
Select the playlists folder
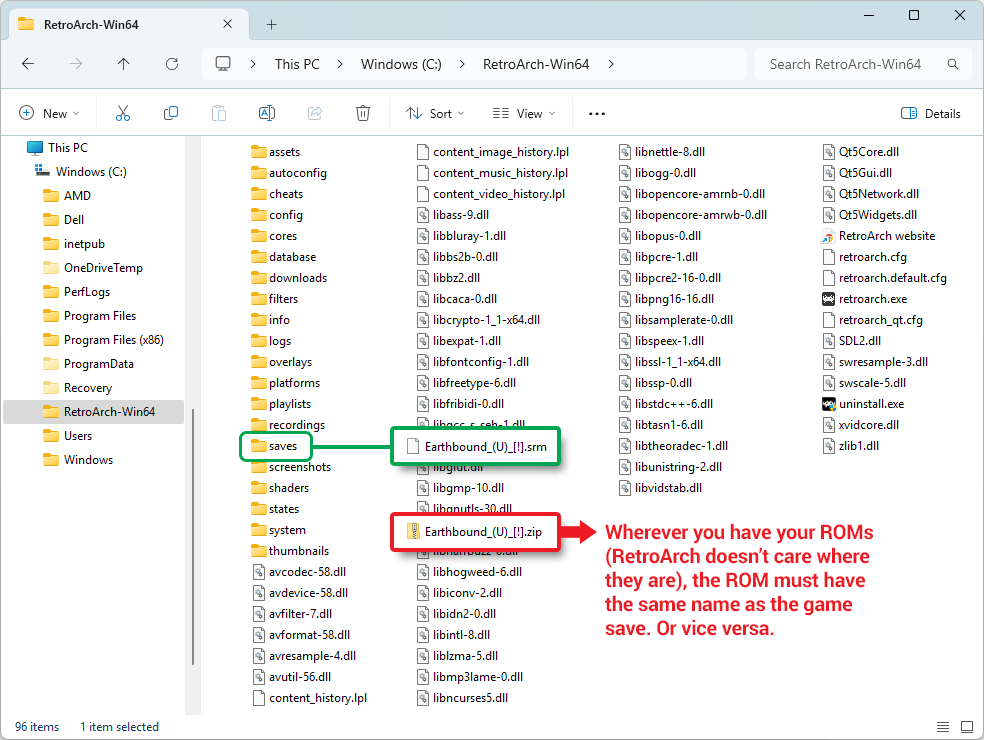(281, 404)
